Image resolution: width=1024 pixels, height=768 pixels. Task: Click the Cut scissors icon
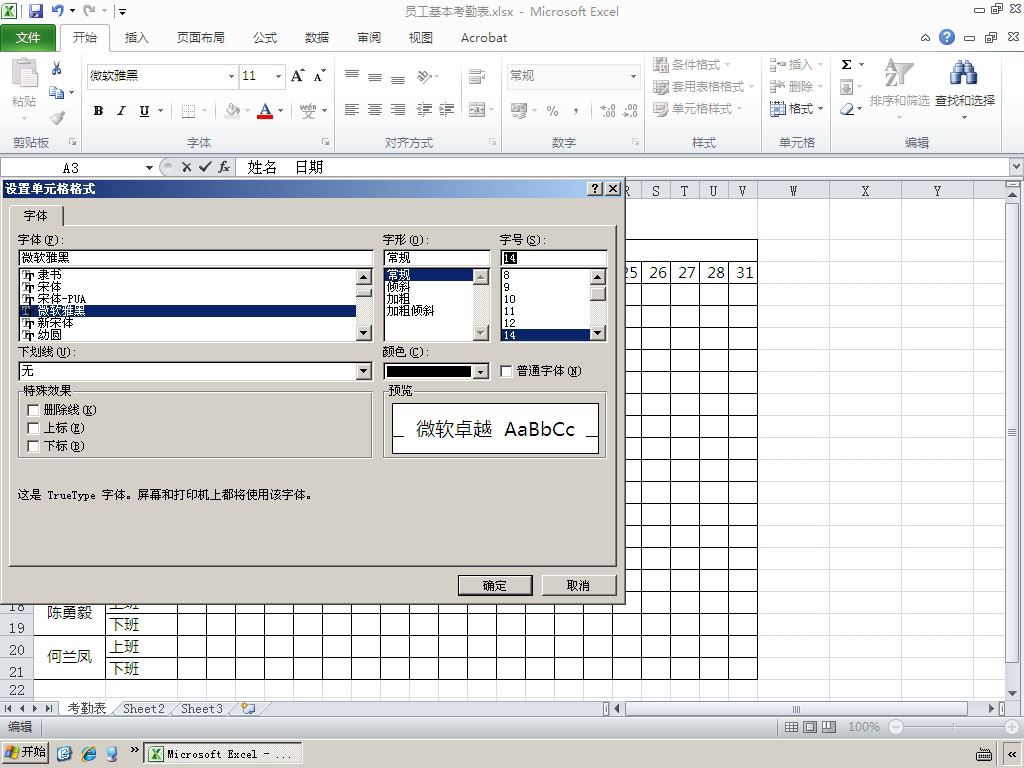tap(56, 68)
